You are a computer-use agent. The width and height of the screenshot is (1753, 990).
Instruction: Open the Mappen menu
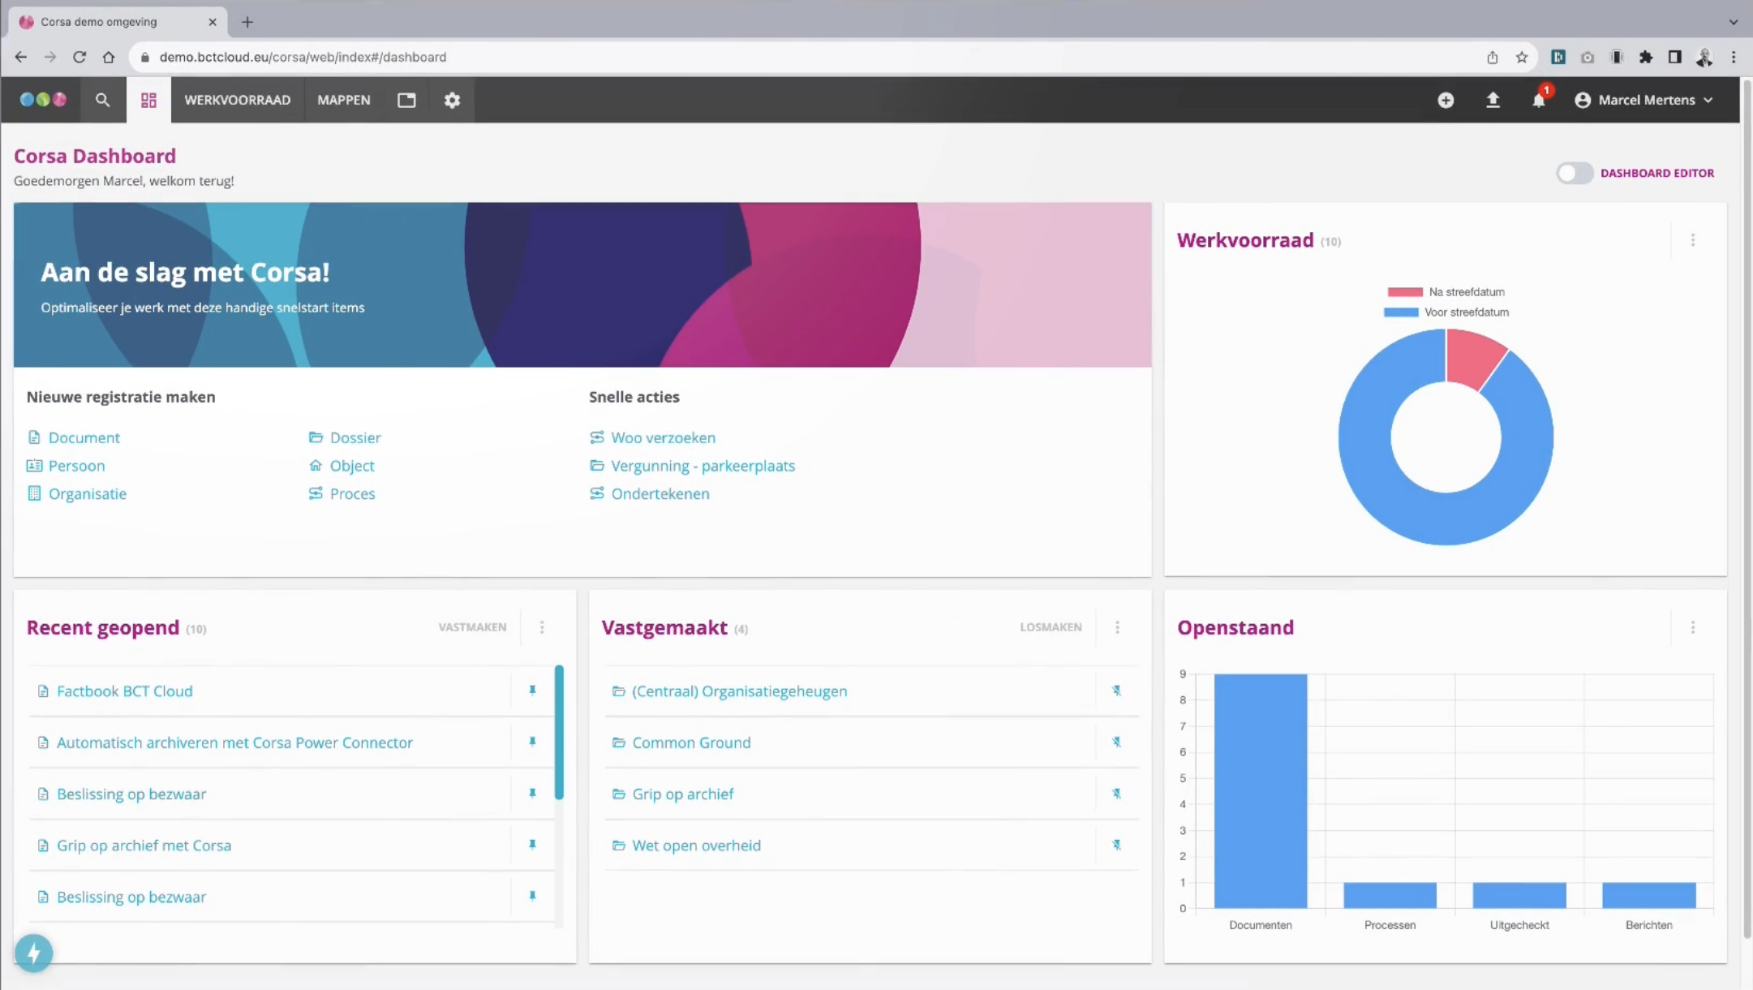[344, 100]
